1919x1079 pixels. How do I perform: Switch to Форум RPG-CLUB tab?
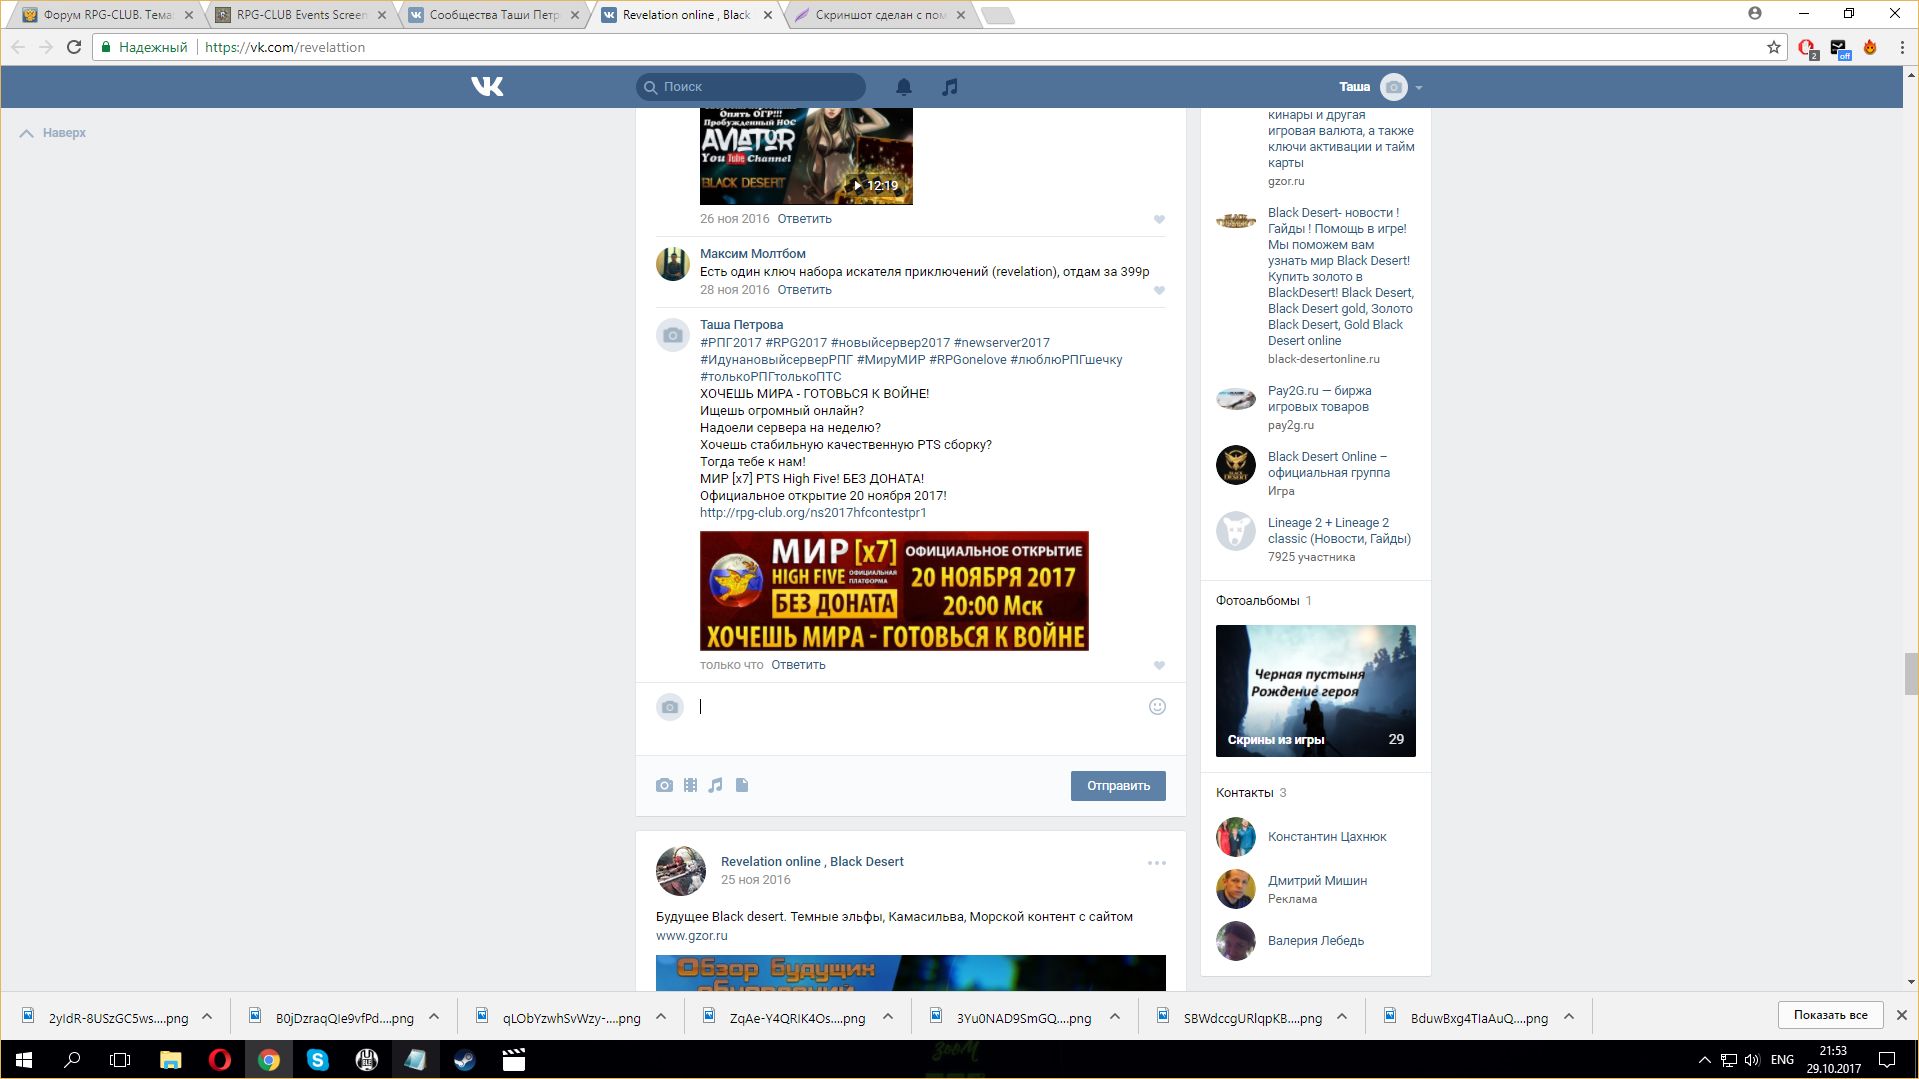(106, 15)
